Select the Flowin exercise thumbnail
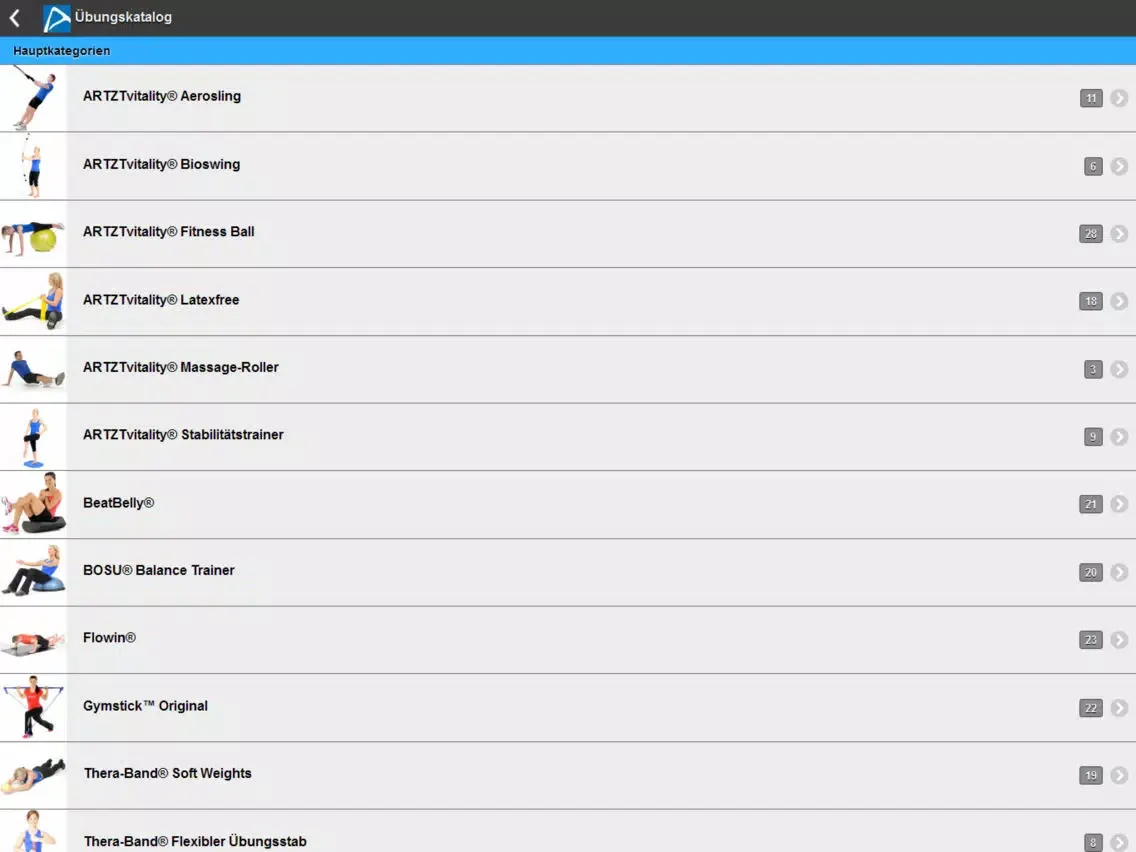 [33, 639]
